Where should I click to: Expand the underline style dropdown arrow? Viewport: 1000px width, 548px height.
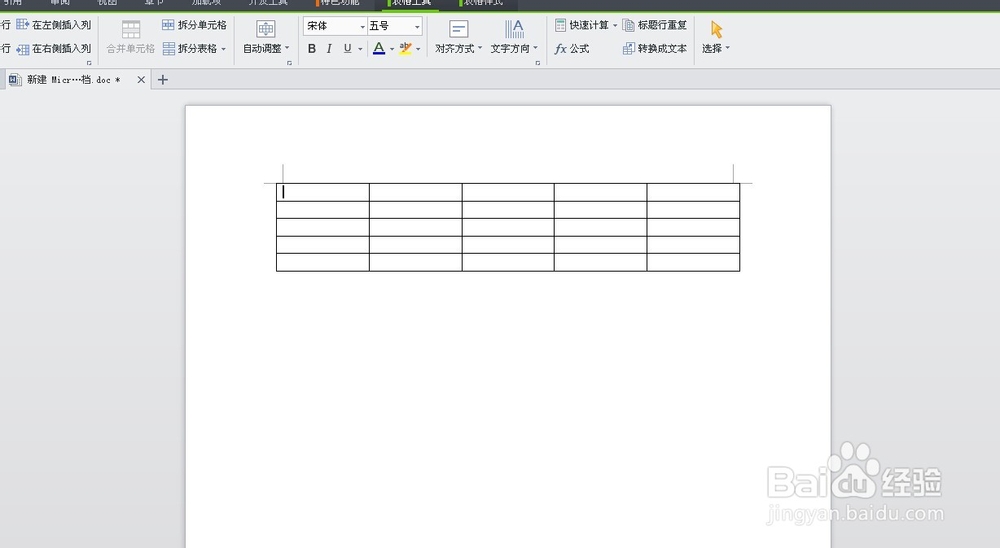(360, 49)
